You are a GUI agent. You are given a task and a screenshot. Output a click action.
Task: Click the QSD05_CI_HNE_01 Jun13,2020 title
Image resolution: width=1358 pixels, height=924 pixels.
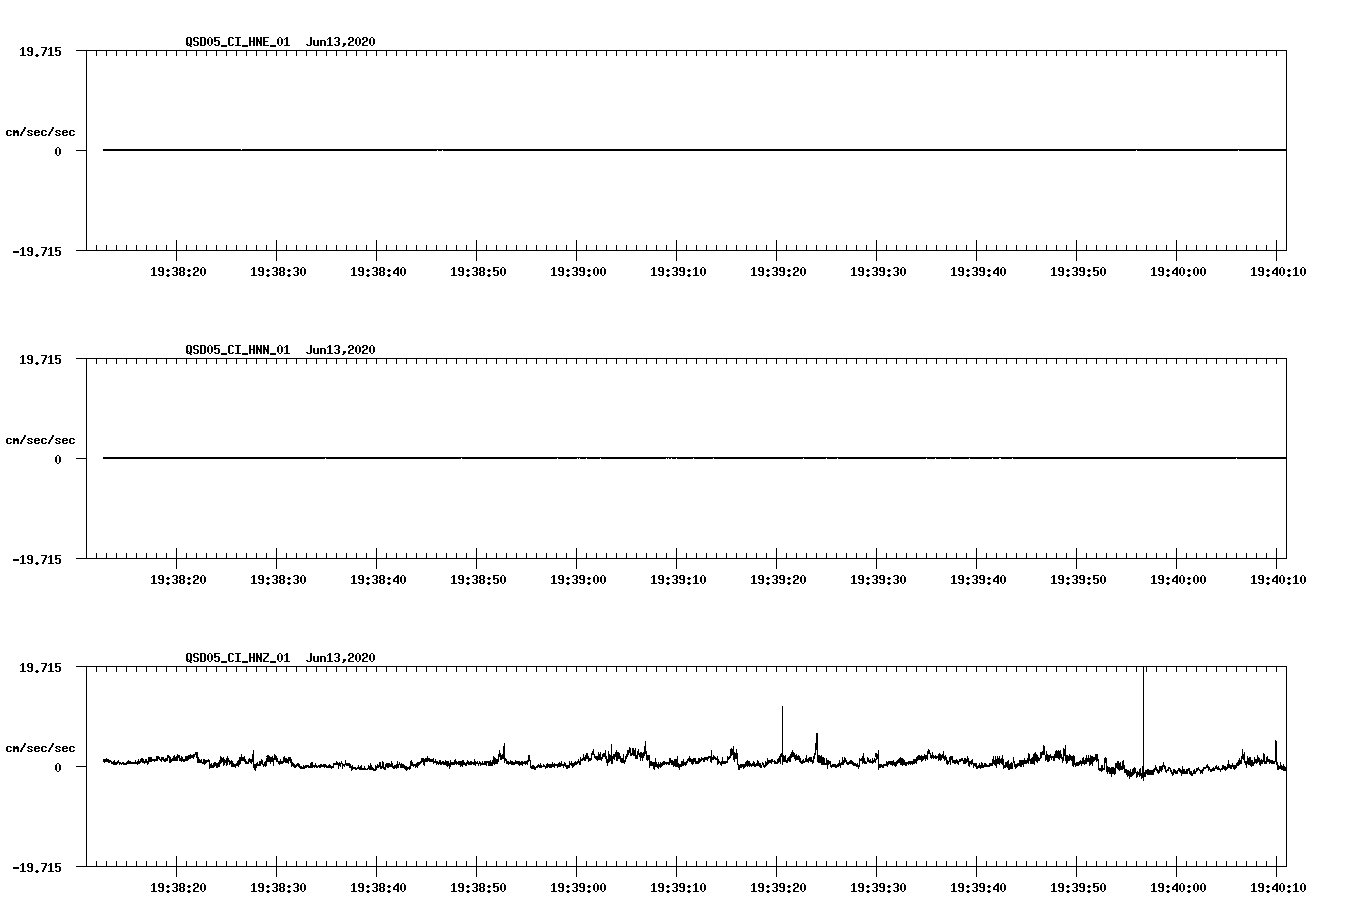click(280, 42)
